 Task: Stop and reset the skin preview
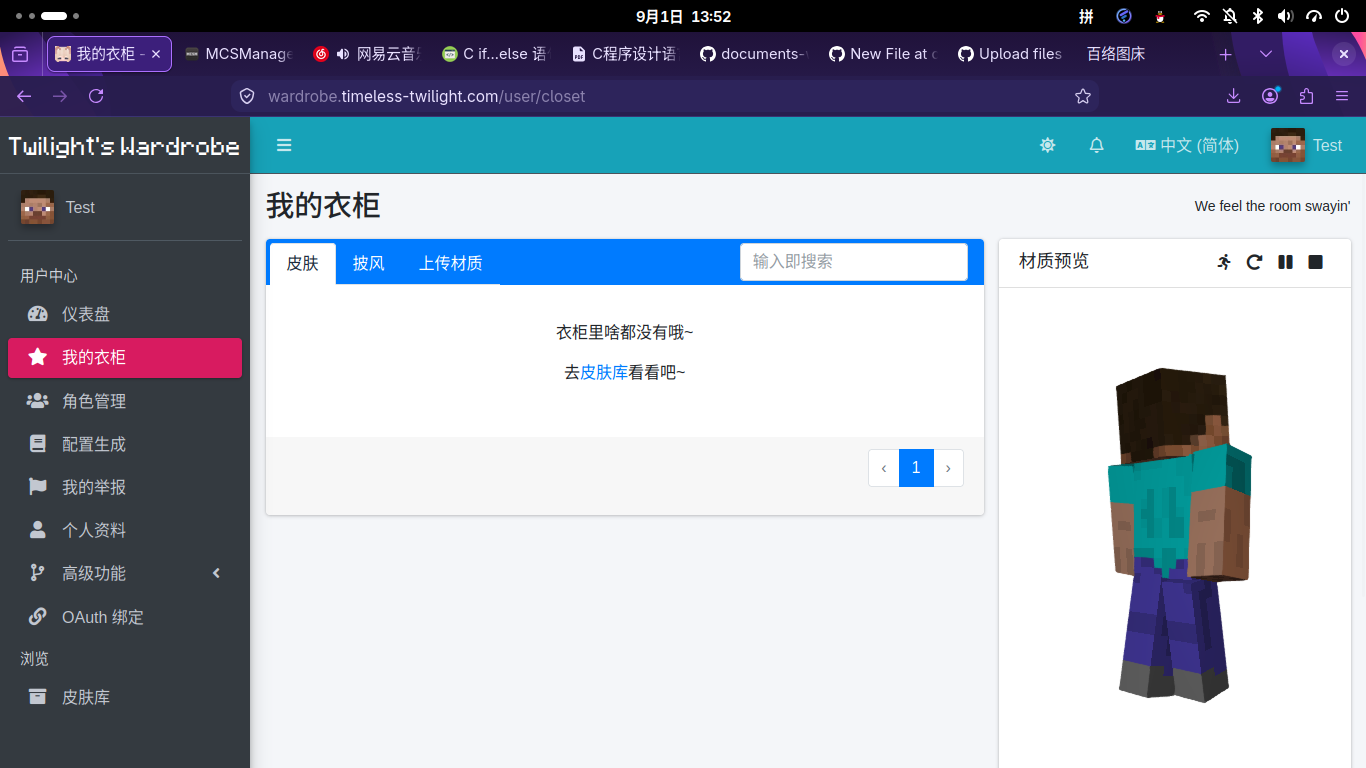coord(1316,262)
